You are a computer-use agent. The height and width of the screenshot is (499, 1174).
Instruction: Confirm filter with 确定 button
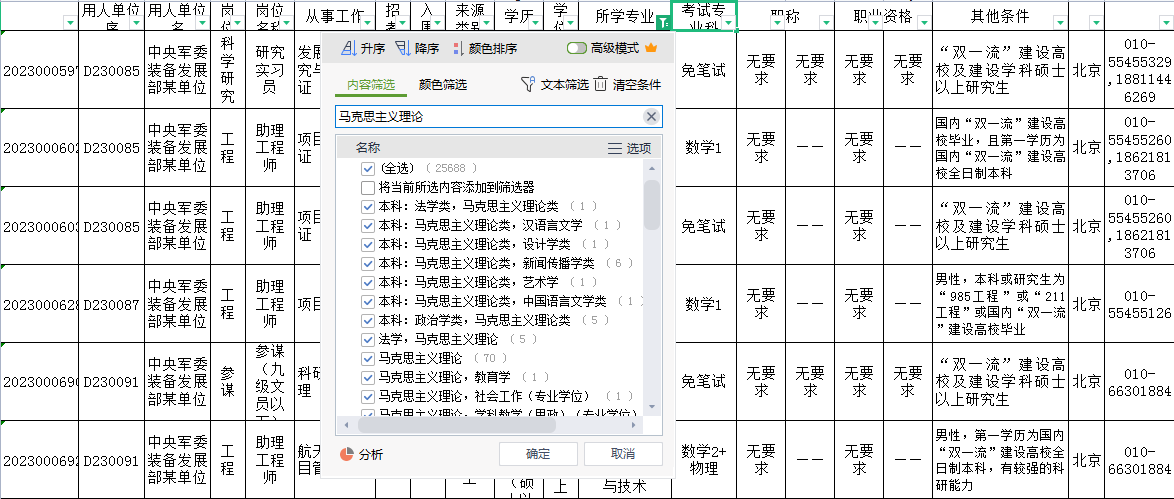coord(538,454)
